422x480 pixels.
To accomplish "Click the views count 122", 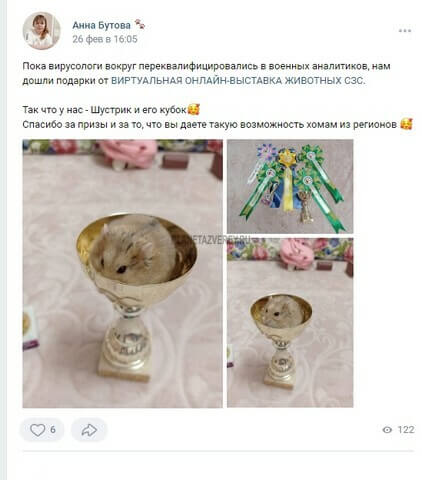I will tap(406, 430).
